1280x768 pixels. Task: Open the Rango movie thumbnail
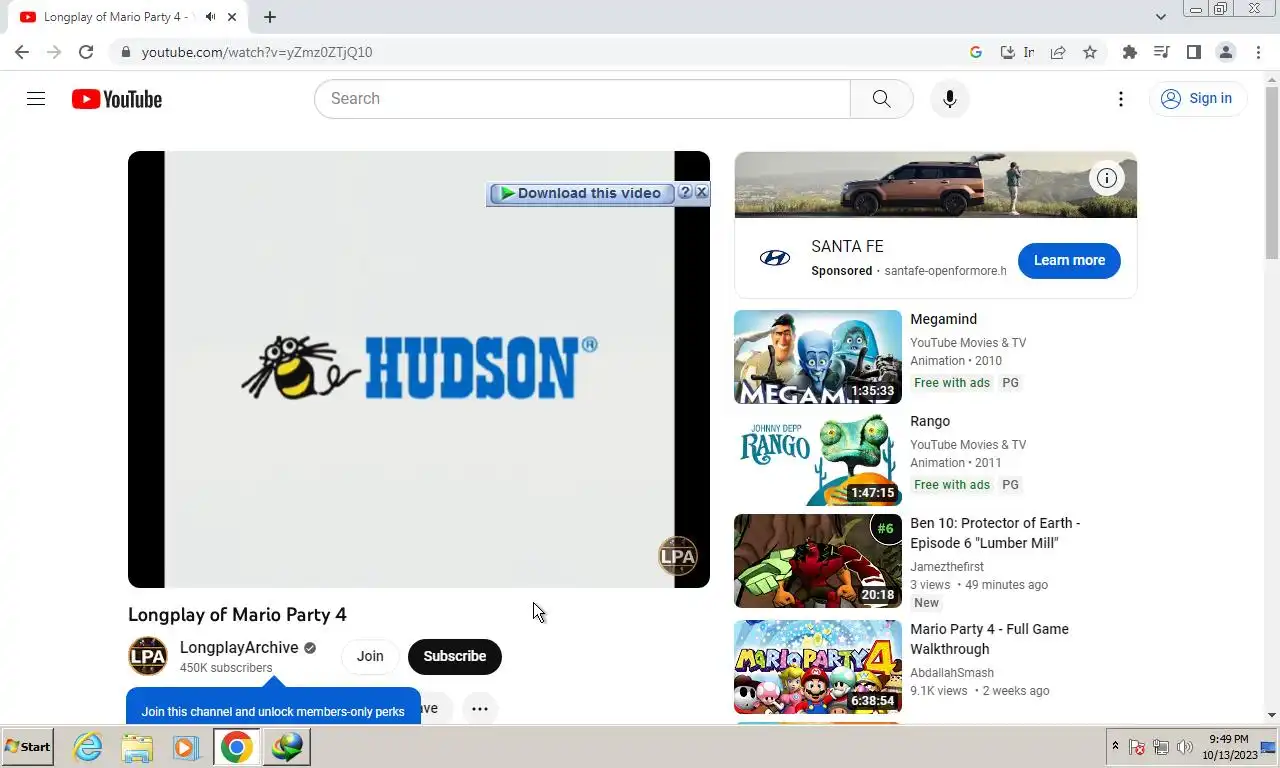click(818, 459)
